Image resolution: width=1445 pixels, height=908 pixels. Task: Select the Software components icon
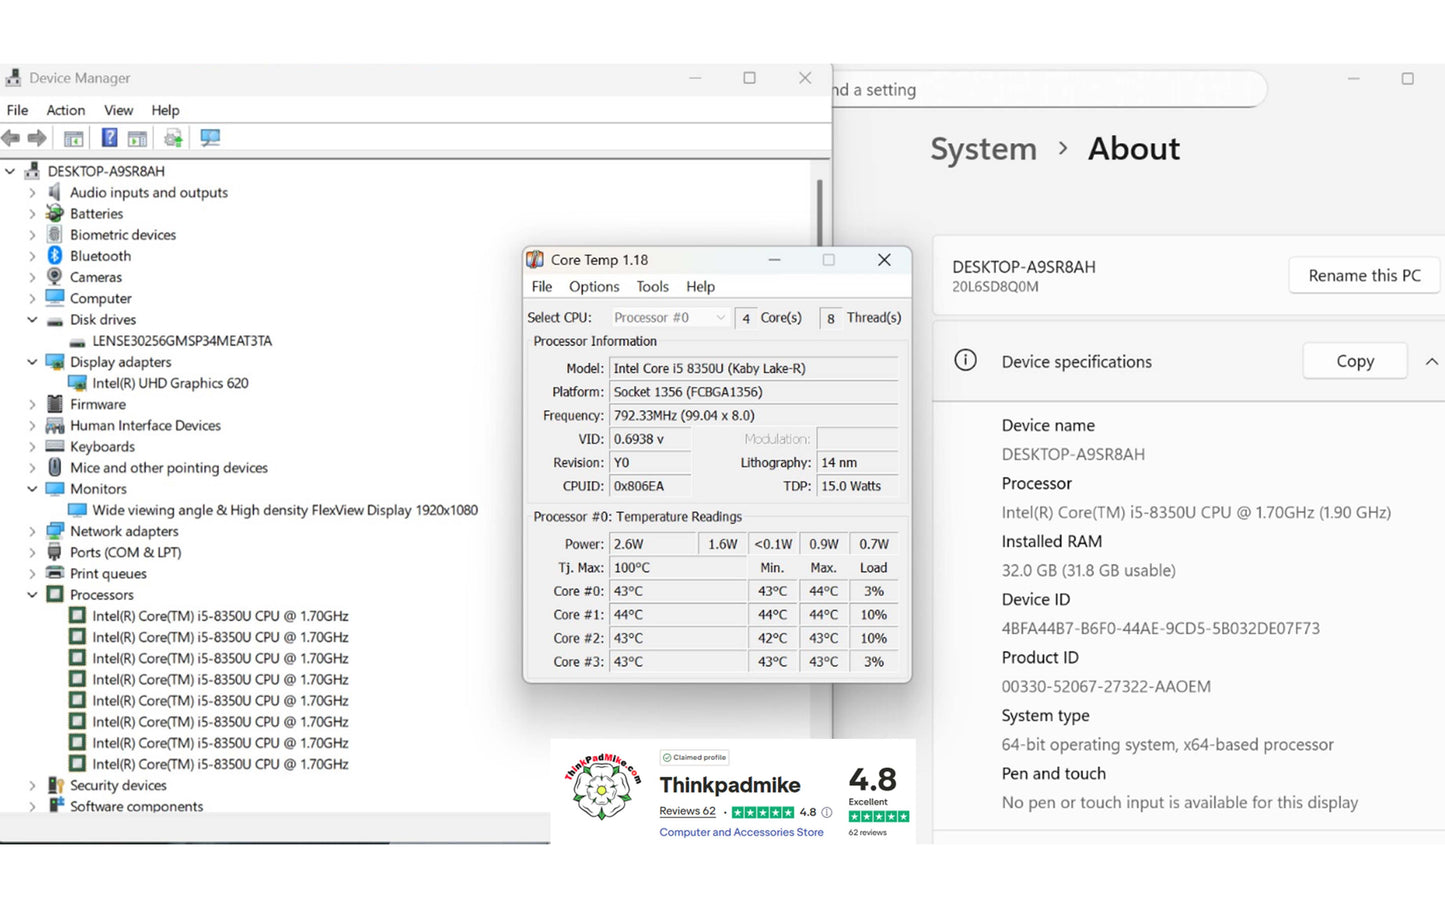[55, 806]
